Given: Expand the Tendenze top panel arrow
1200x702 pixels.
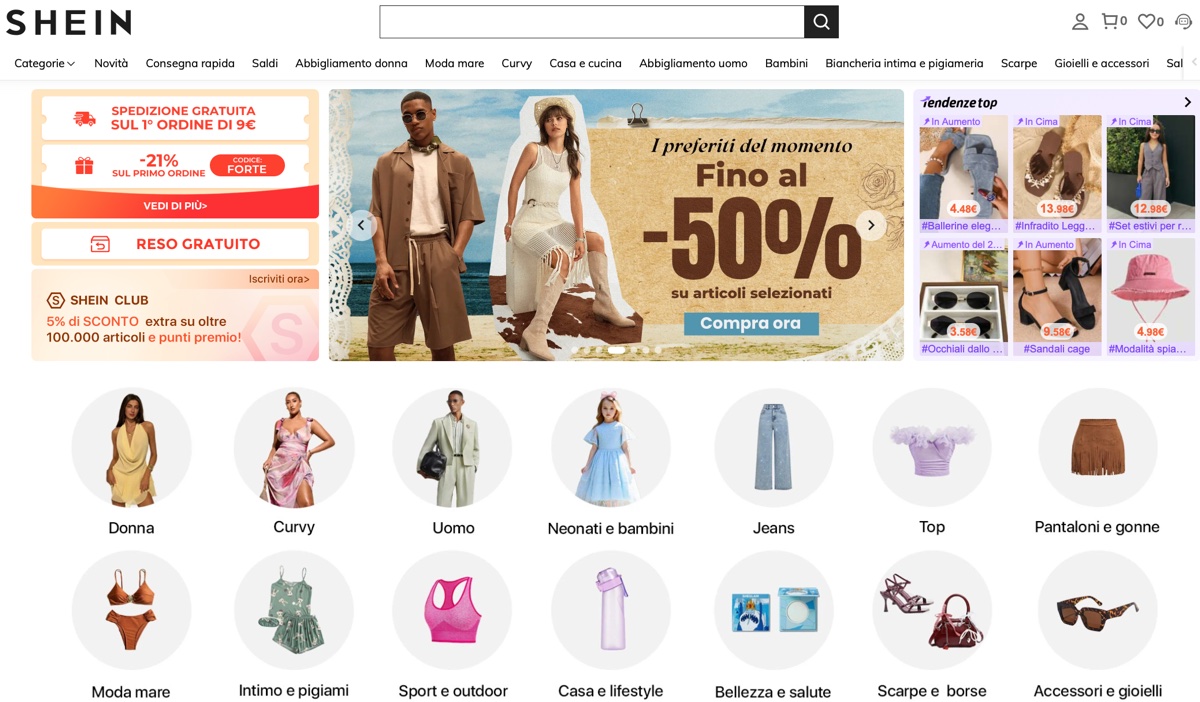Looking at the screenshot, I should click(x=1188, y=101).
